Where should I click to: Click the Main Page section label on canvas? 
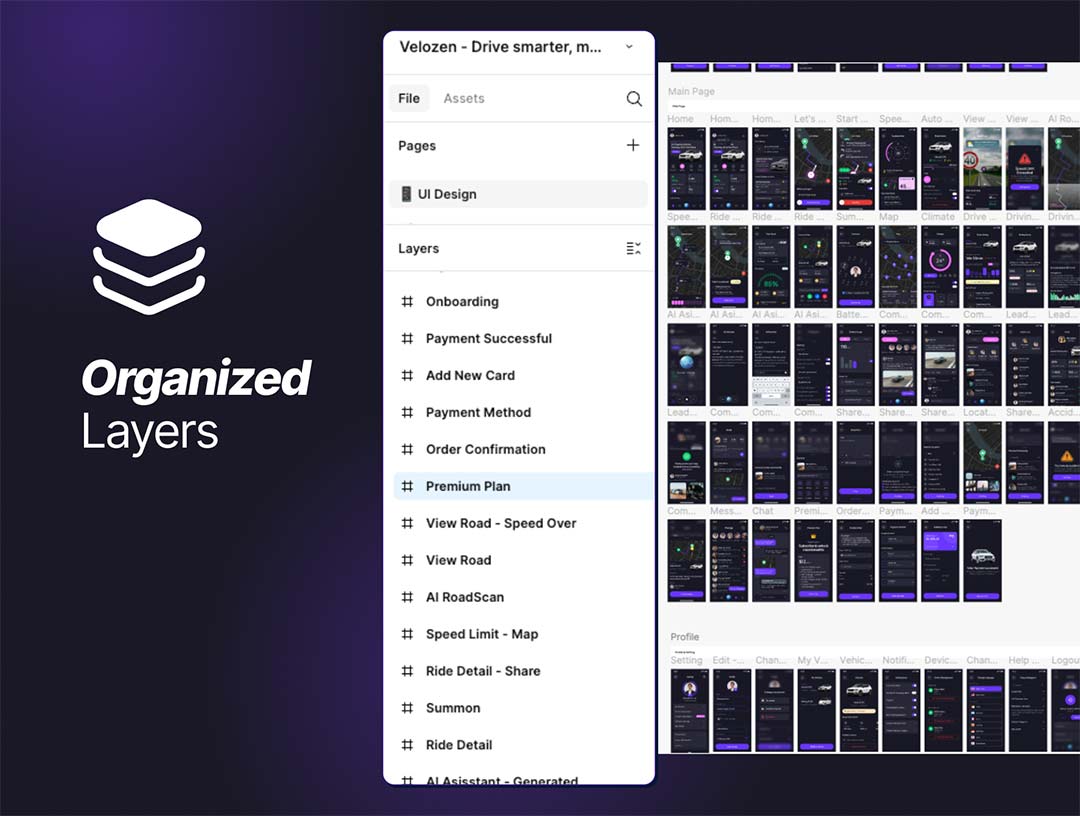(x=691, y=92)
